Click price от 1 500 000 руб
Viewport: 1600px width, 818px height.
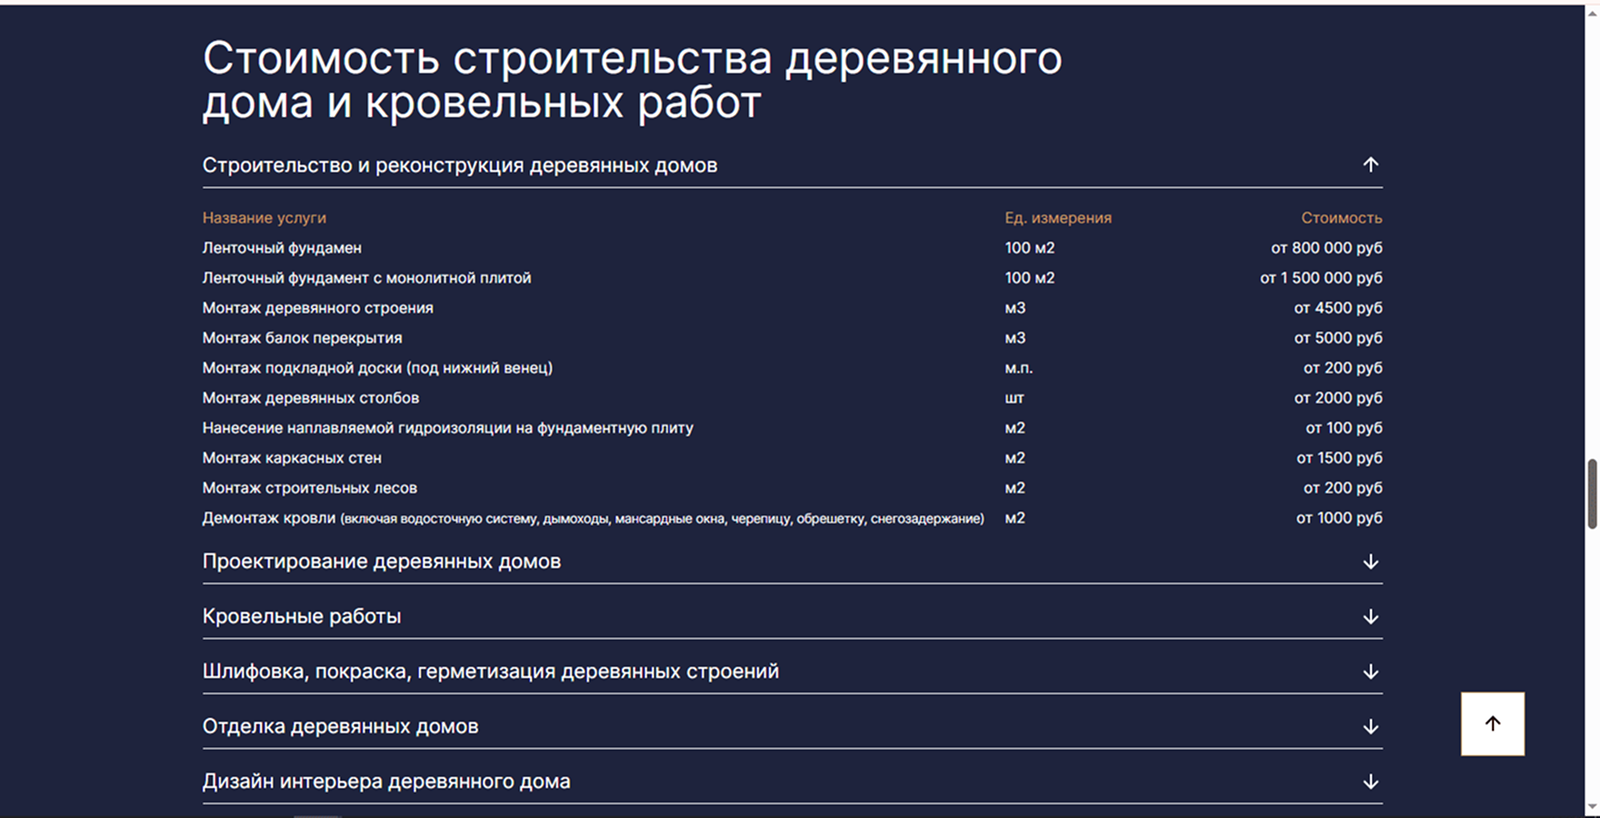click(1321, 278)
